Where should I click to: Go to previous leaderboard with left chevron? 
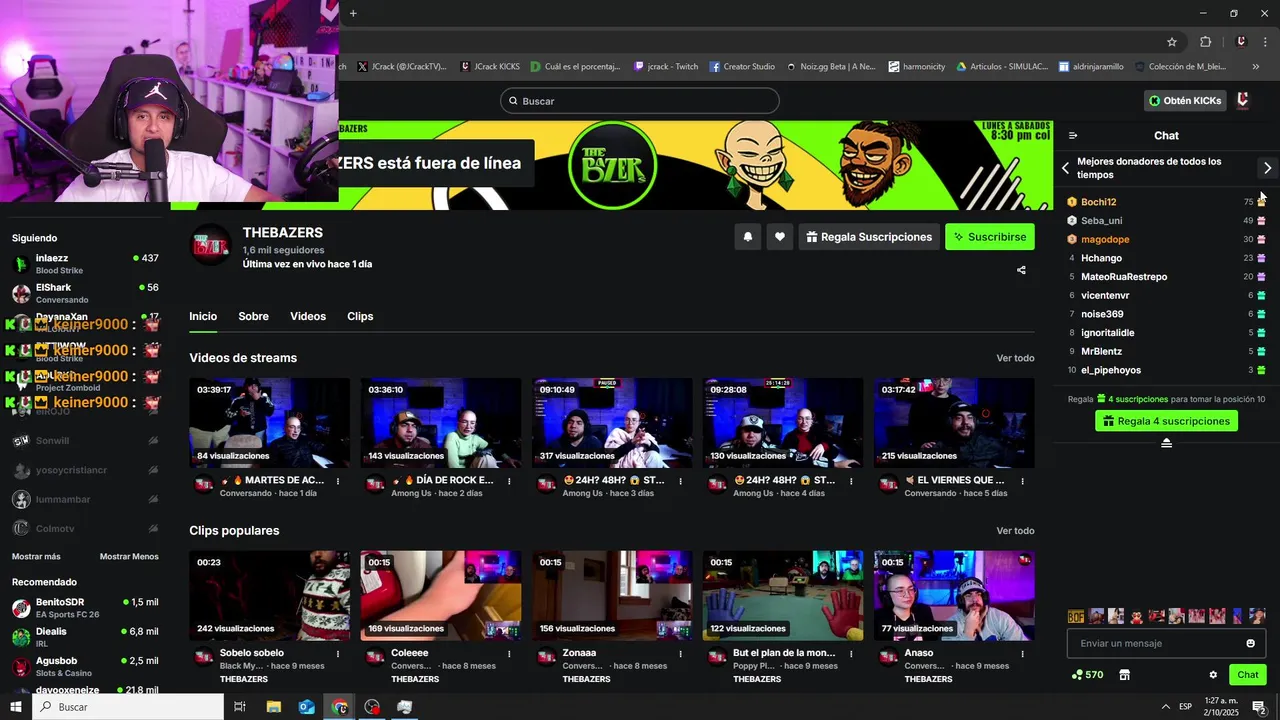tap(1066, 168)
